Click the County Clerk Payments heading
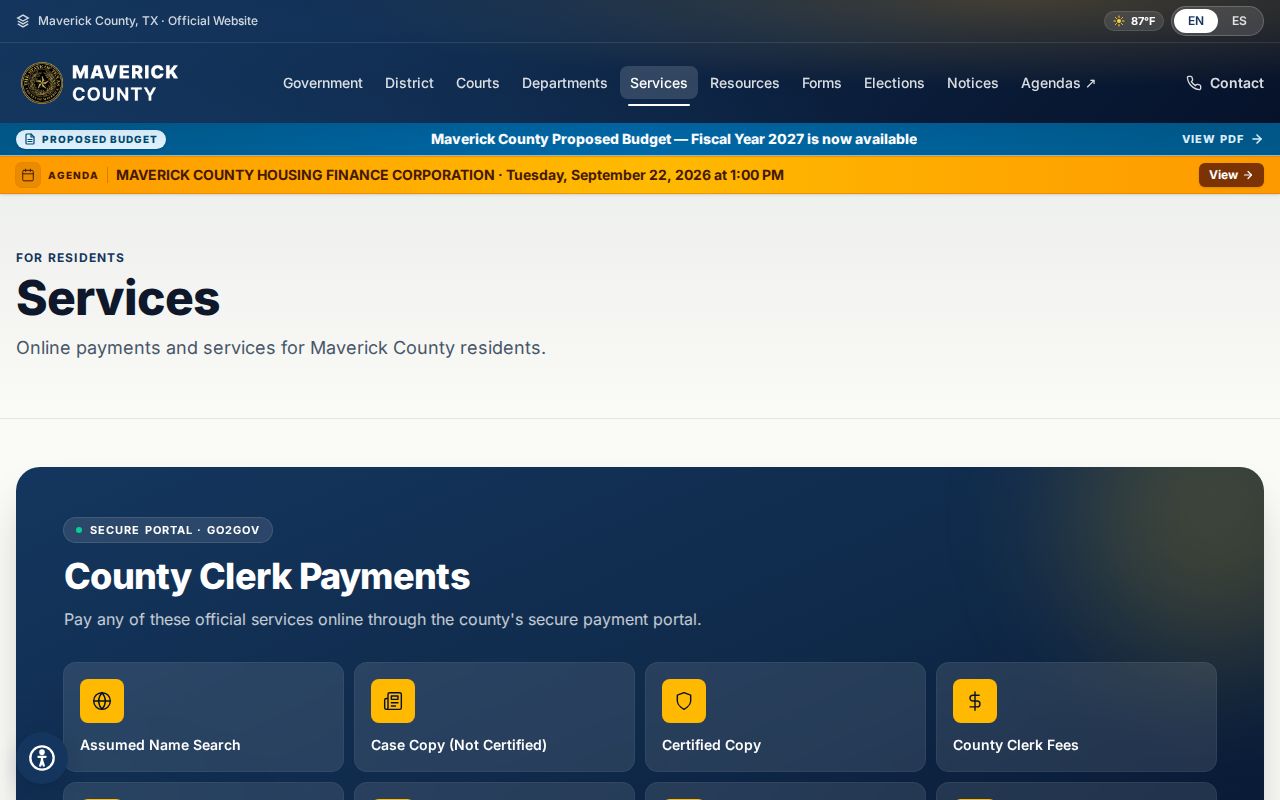Image resolution: width=1280 pixels, height=800 pixels. click(x=267, y=577)
